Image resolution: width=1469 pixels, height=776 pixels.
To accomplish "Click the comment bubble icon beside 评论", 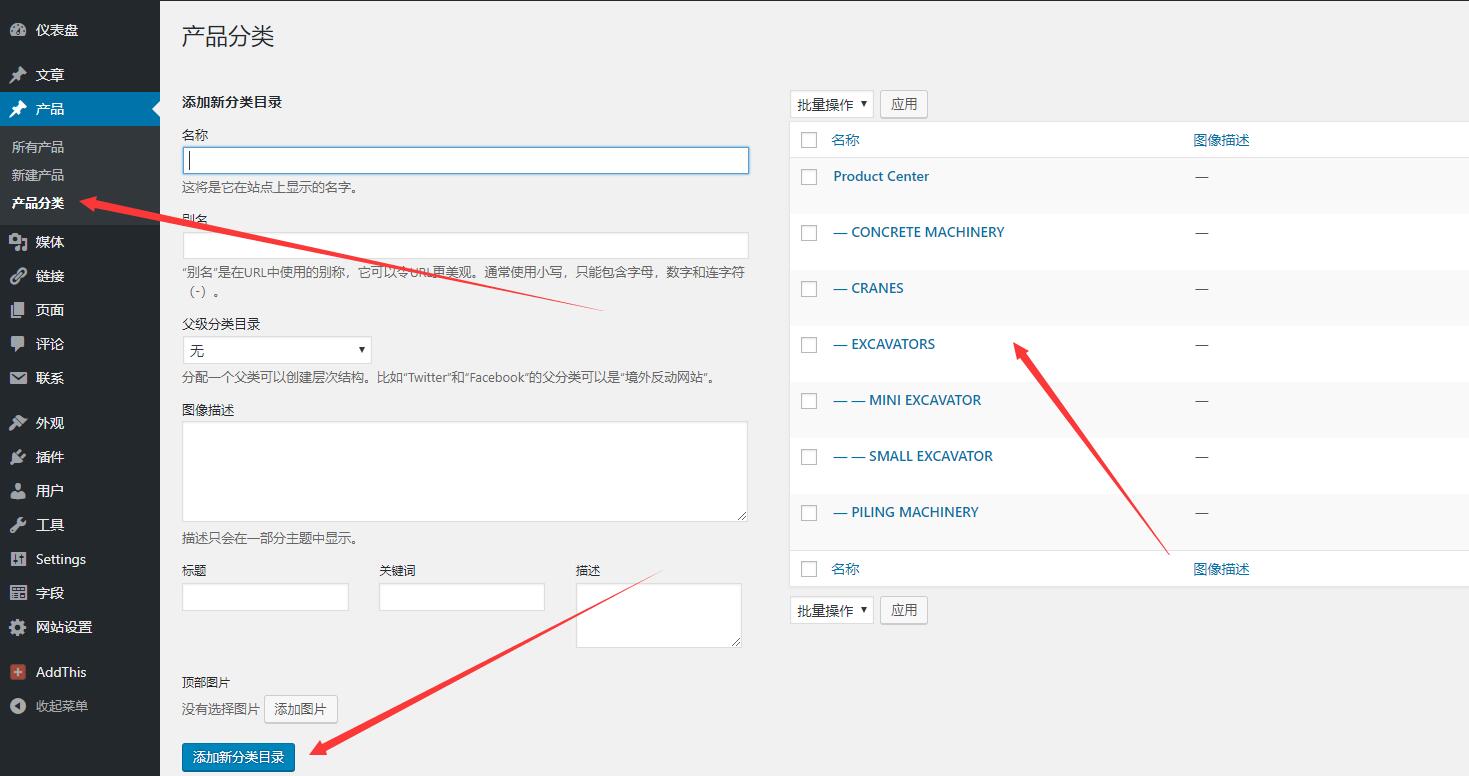I will click(x=18, y=344).
